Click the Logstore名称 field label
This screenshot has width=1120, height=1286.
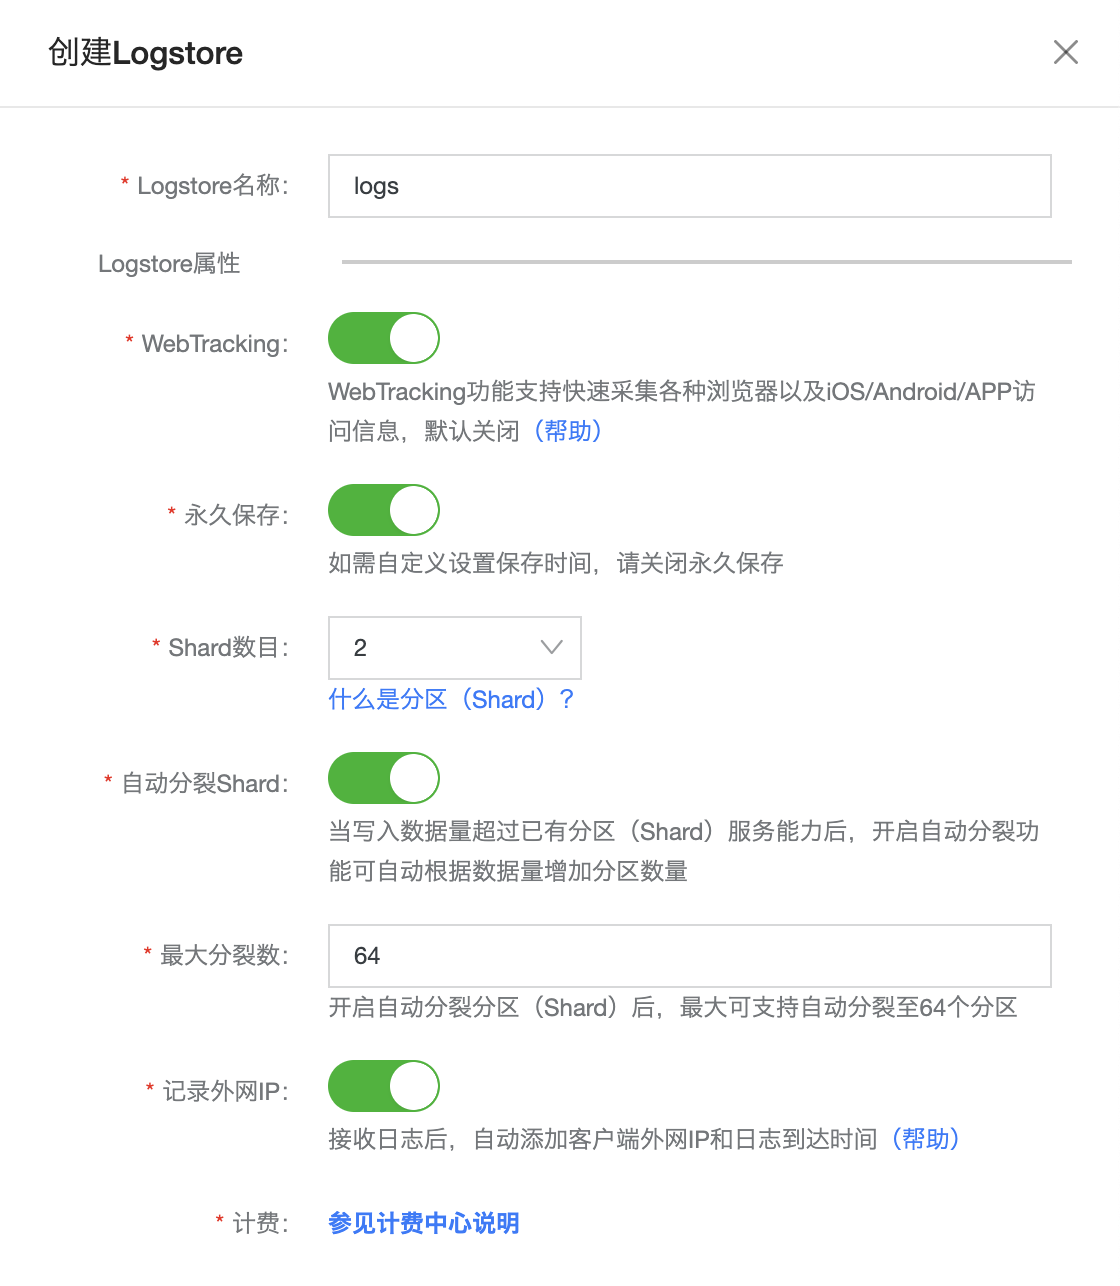pos(213,186)
